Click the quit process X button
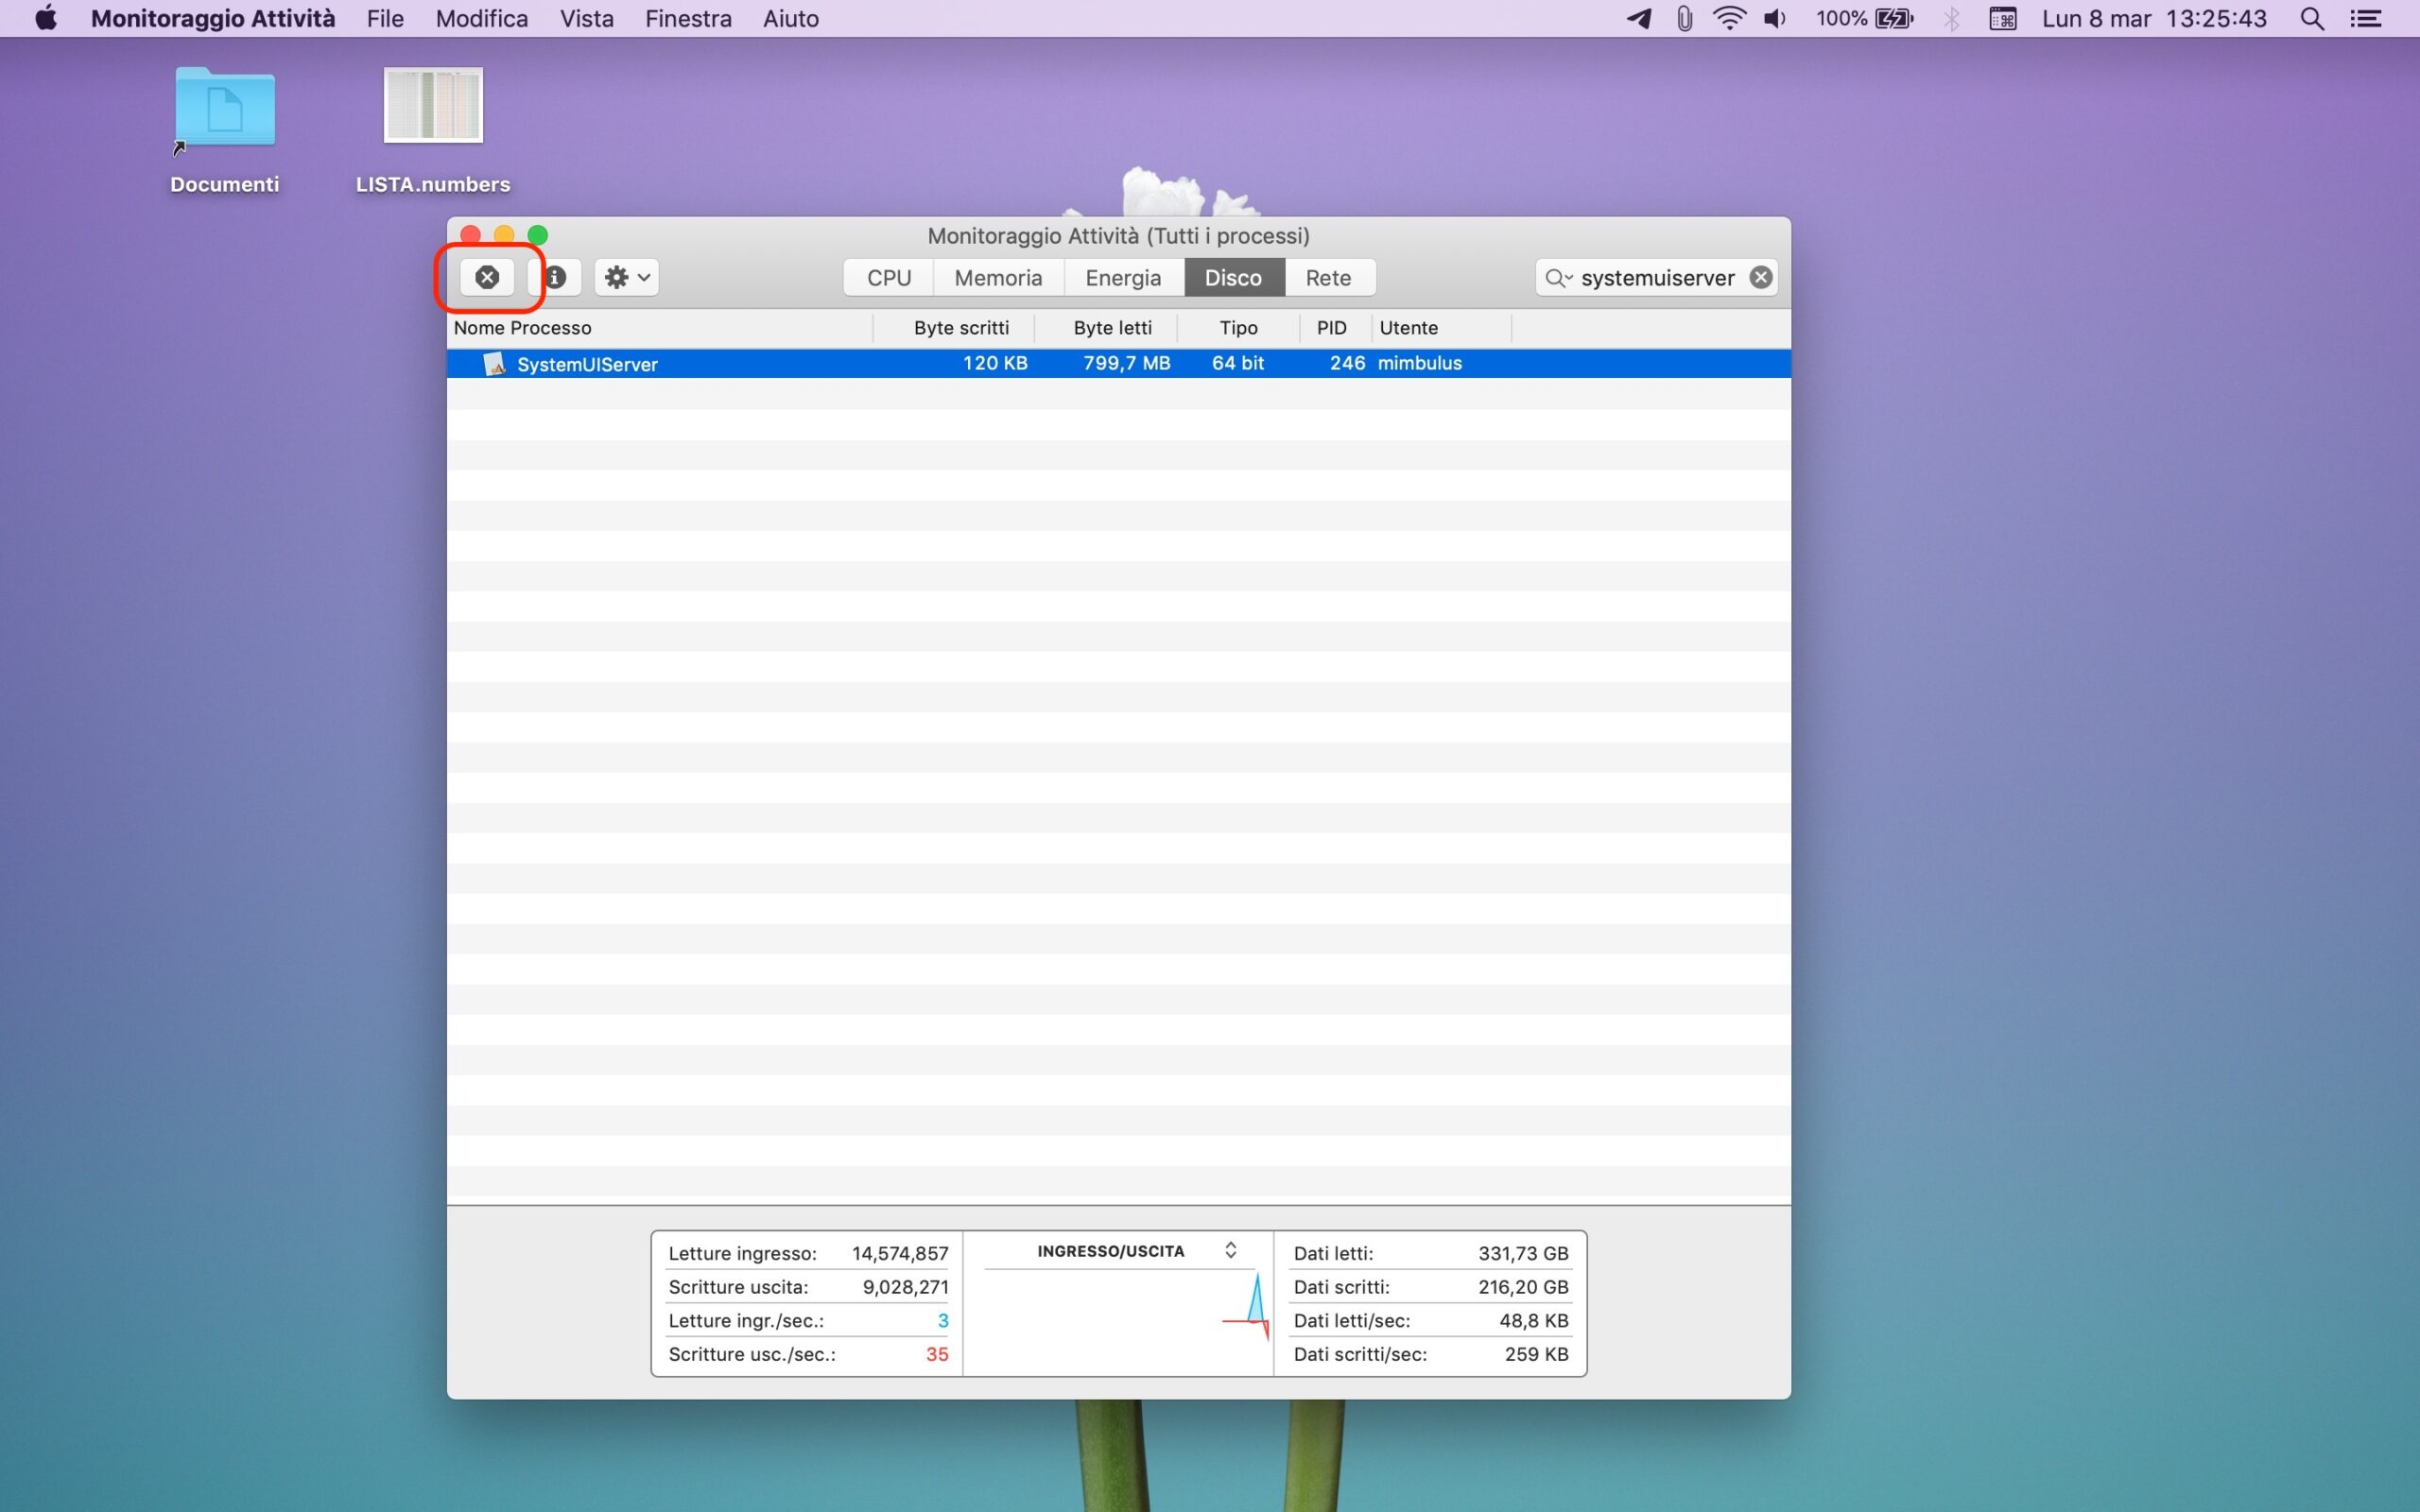The width and height of the screenshot is (2420, 1512). tap(487, 277)
